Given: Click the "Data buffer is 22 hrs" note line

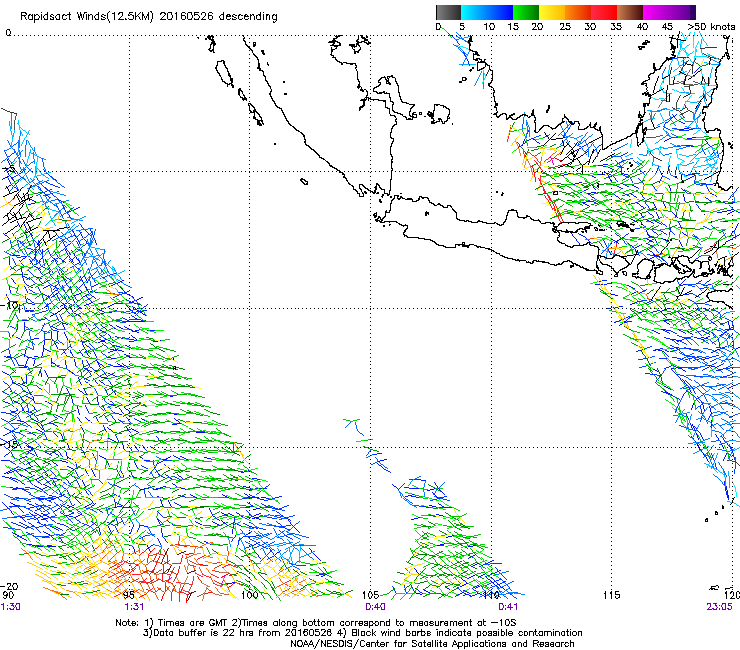Looking at the screenshot, I should pyautogui.click(x=362, y=633).
